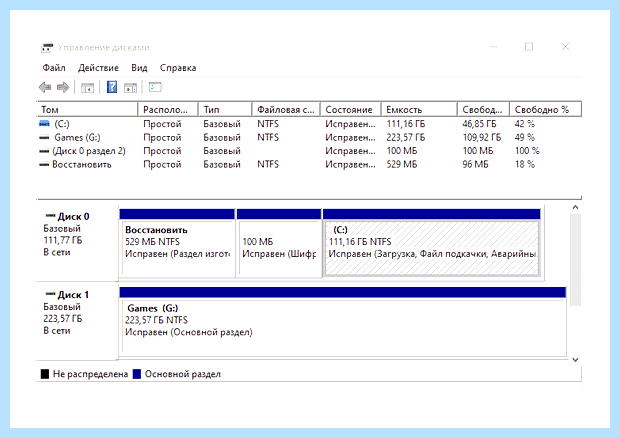The image size is (620, 438).
Task: Click the 109,92 ГБ free space cell
Action: point(482,138)
